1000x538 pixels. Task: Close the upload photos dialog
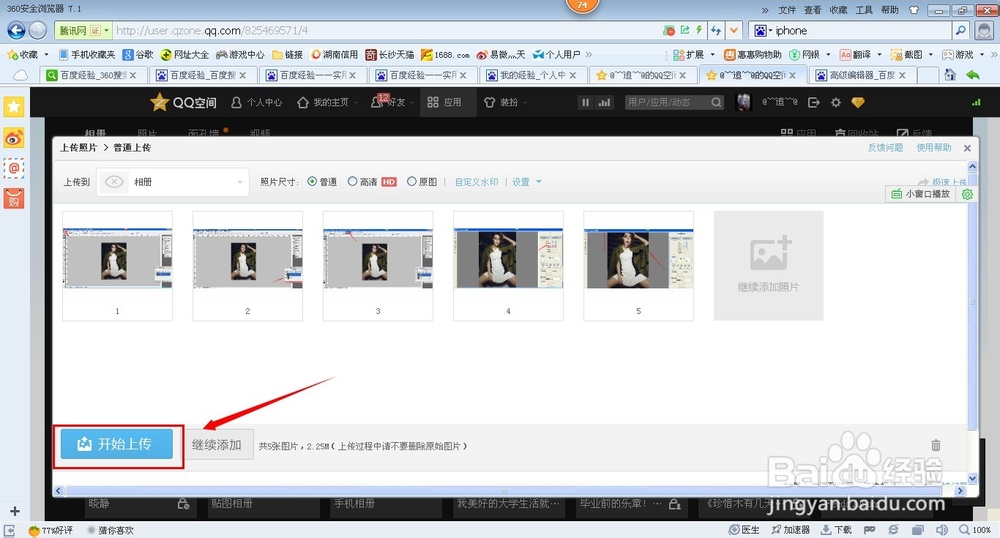point(967,148)
